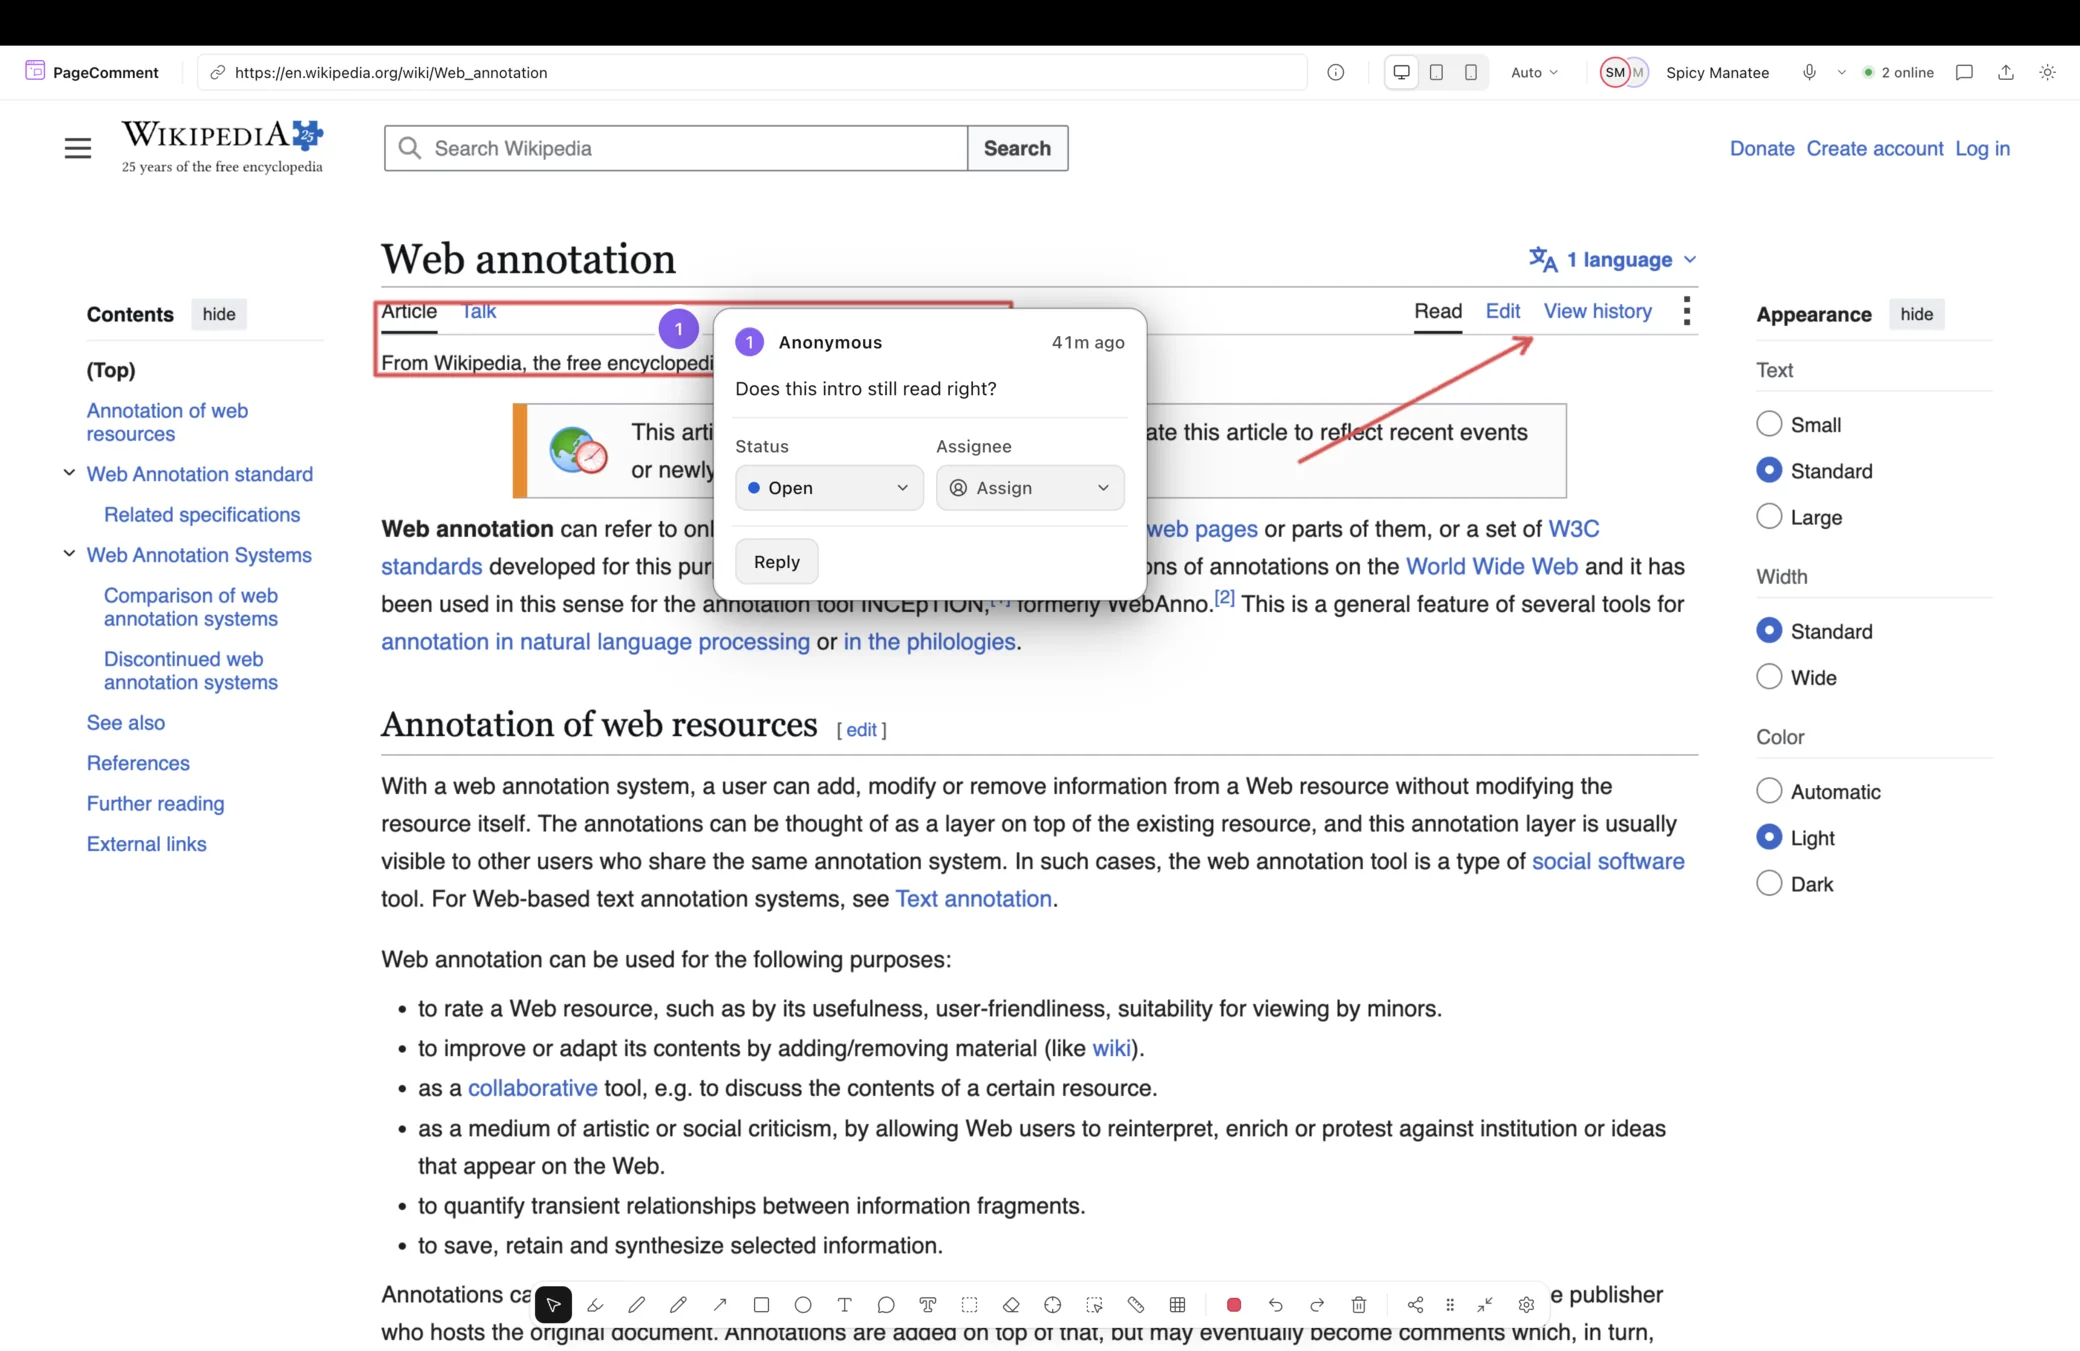Click the toolbar drag handle dots
The image size is (2080, 1351).
pyautogui.click(x=1450, y=1304)
